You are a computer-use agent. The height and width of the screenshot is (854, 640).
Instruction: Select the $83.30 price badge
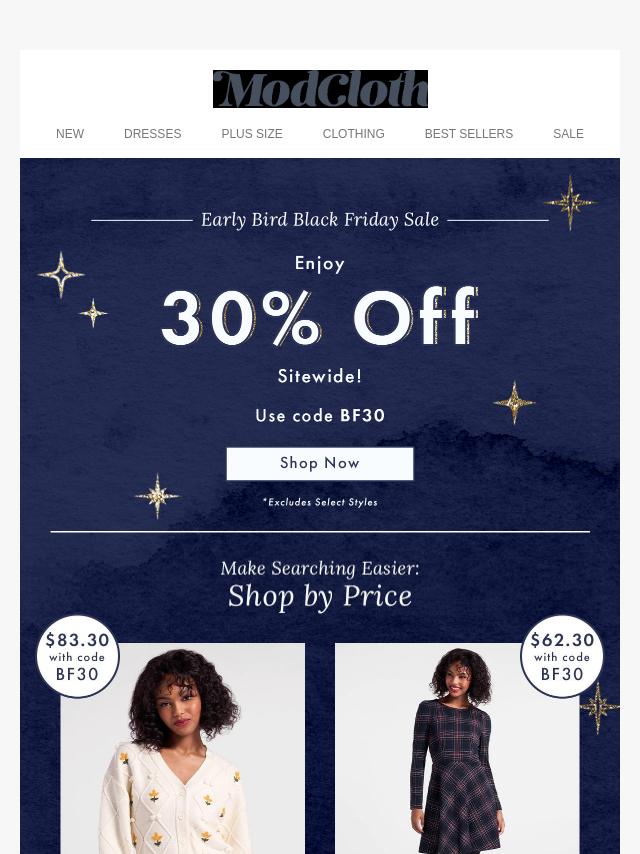[78, 656]
